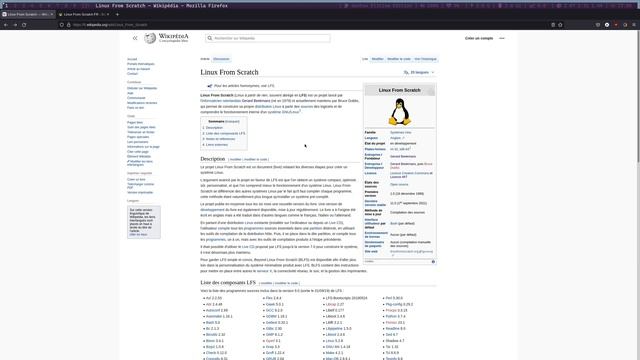Screen dimensions: 640x360
Task: Click the Contact sidebar link
Action: [132, 74]
